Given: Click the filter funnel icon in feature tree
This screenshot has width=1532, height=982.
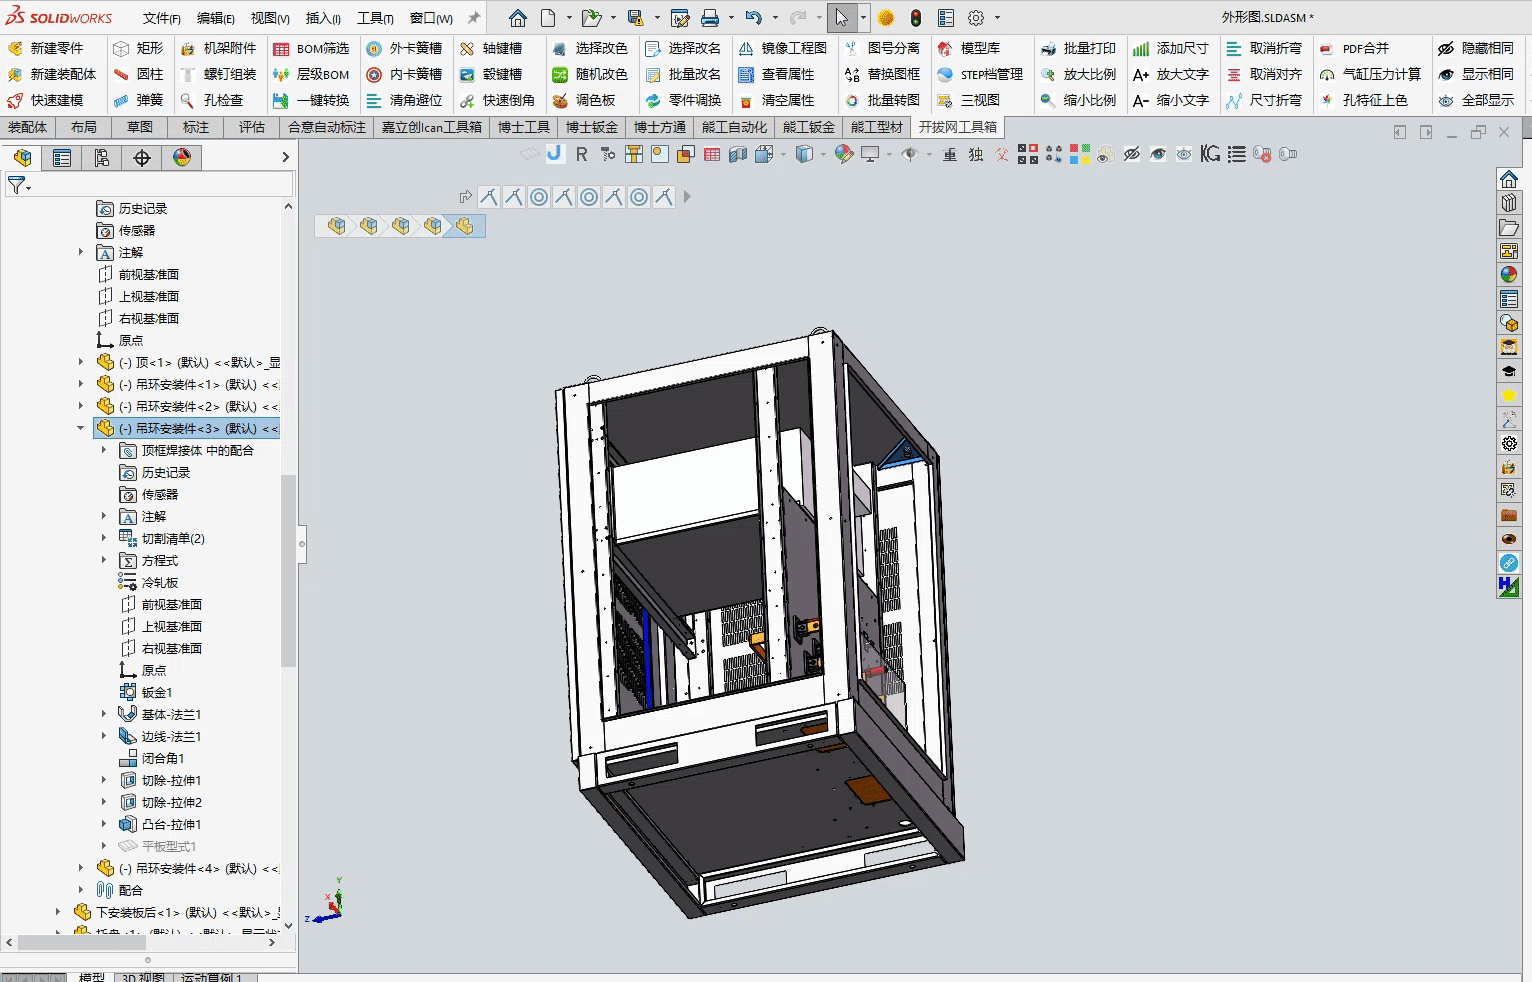Looking at the screenshot, I should tap(17, 185).
